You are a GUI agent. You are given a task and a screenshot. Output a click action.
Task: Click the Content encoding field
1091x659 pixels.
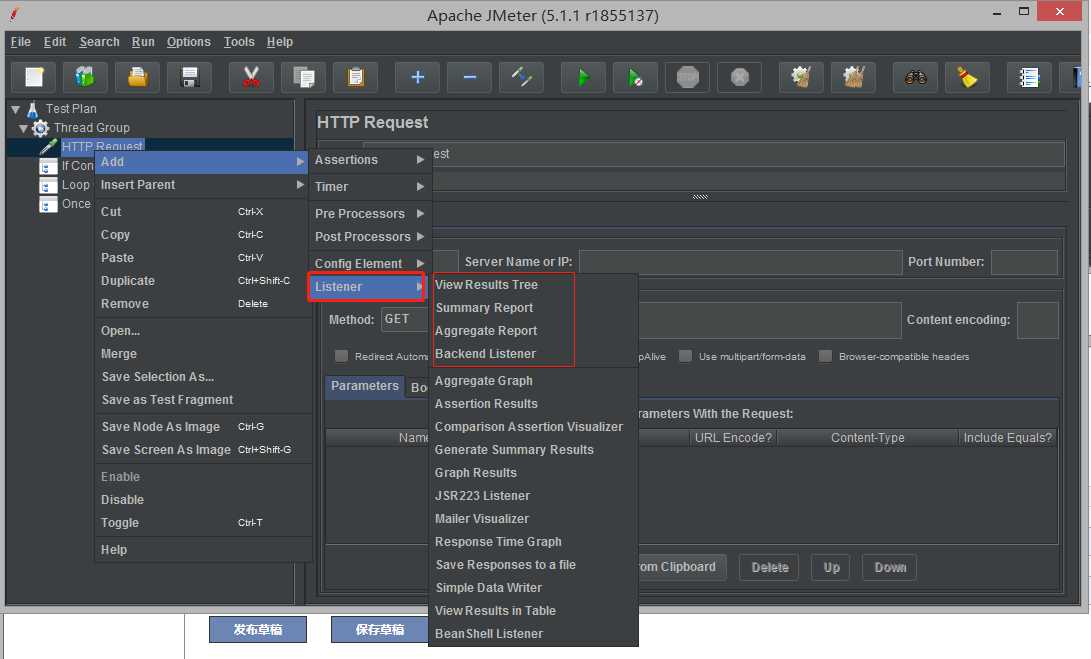[1037, 320]
